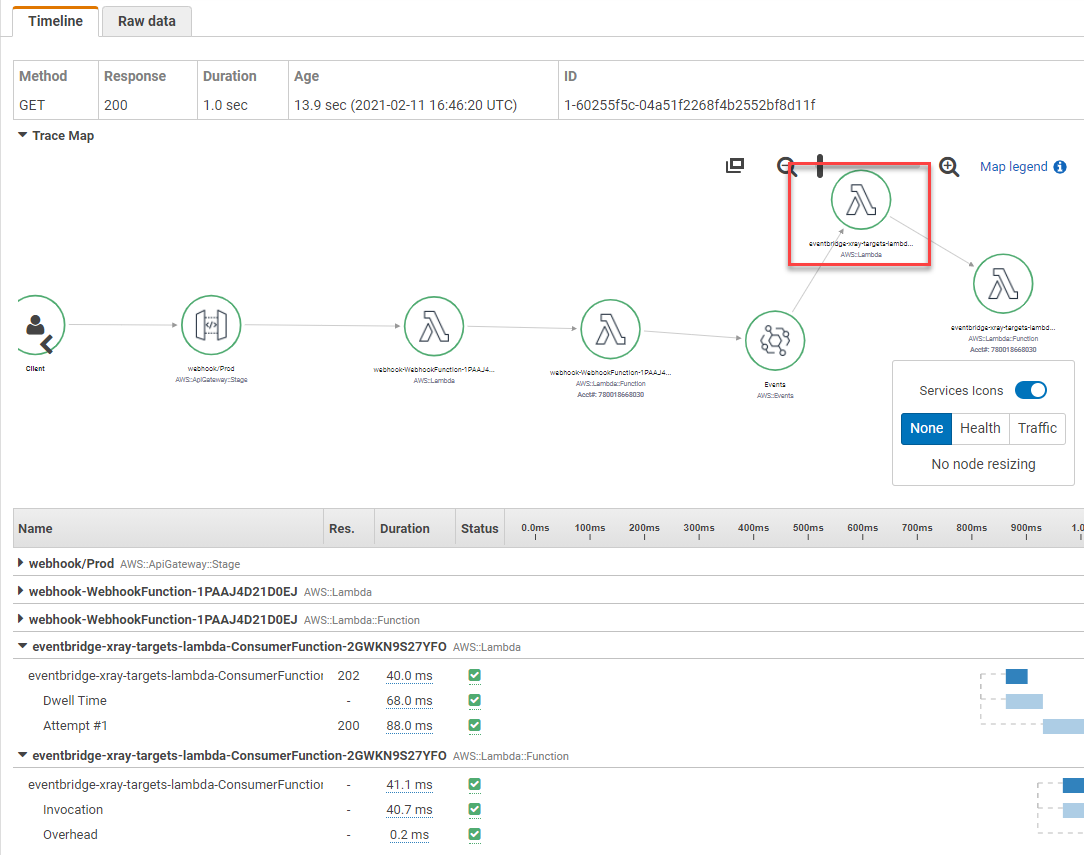The image size is (1084, 855).
Task: Select the webhook-WebhookFunction Lambda::Function node
Action: pyautogui.click(x=610, y=329)
